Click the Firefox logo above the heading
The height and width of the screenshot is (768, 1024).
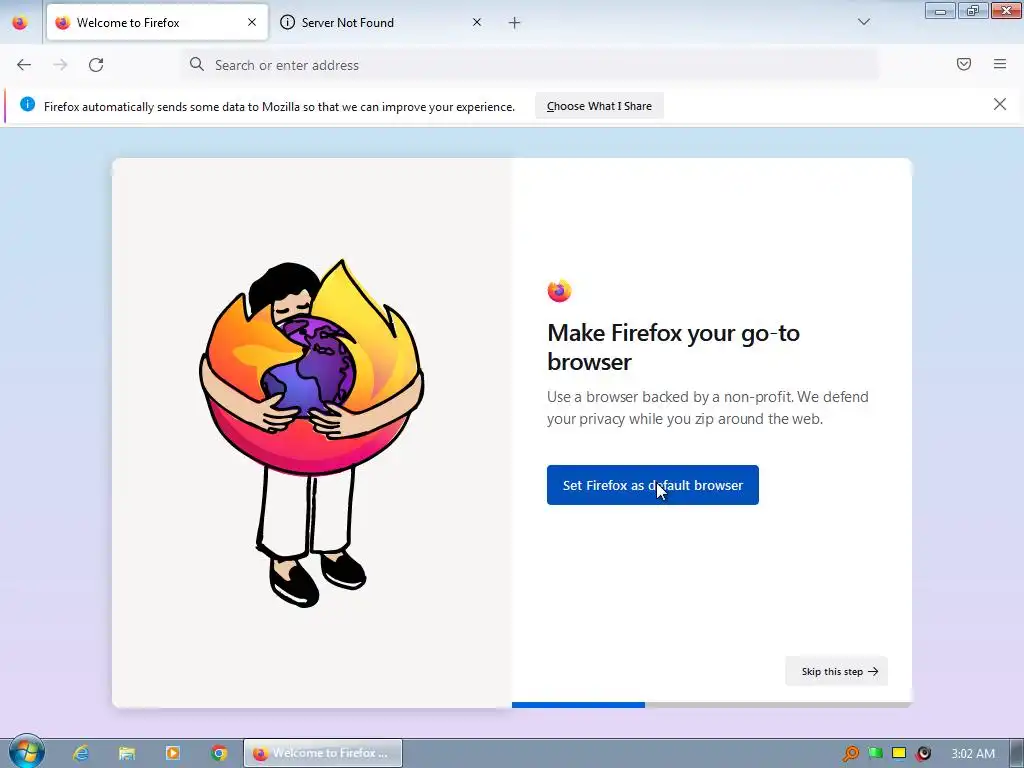point(559,291)
